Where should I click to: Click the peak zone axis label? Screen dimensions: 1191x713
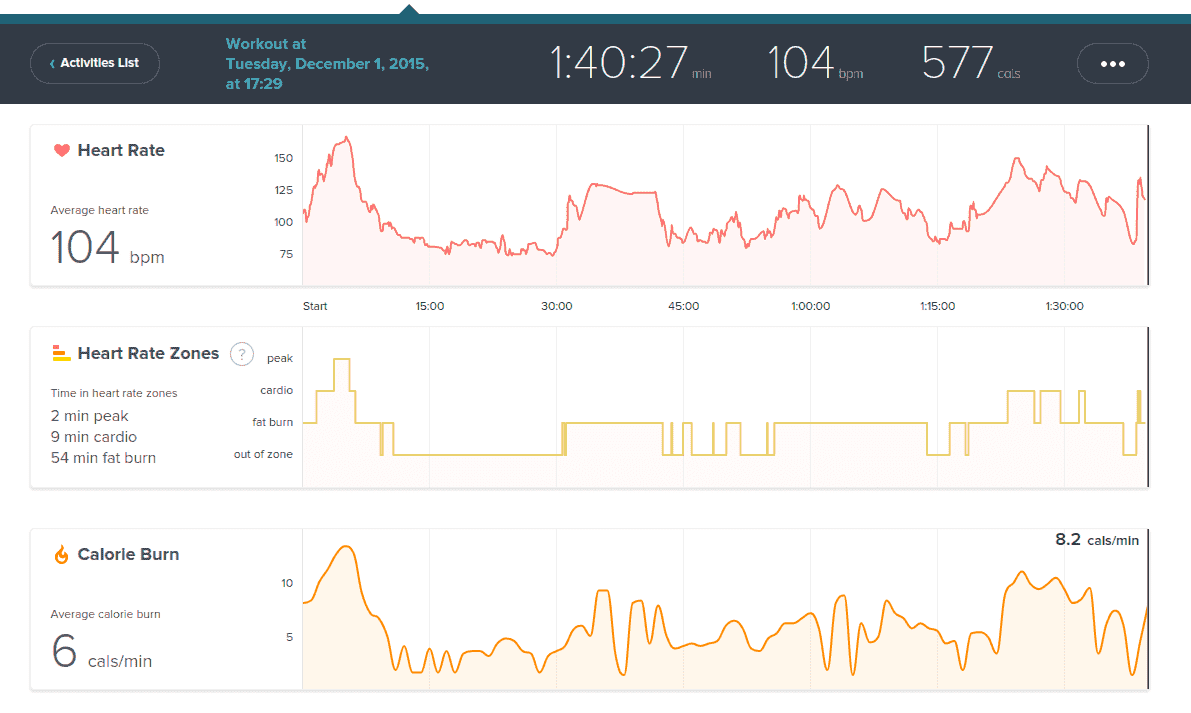(280, 358)
